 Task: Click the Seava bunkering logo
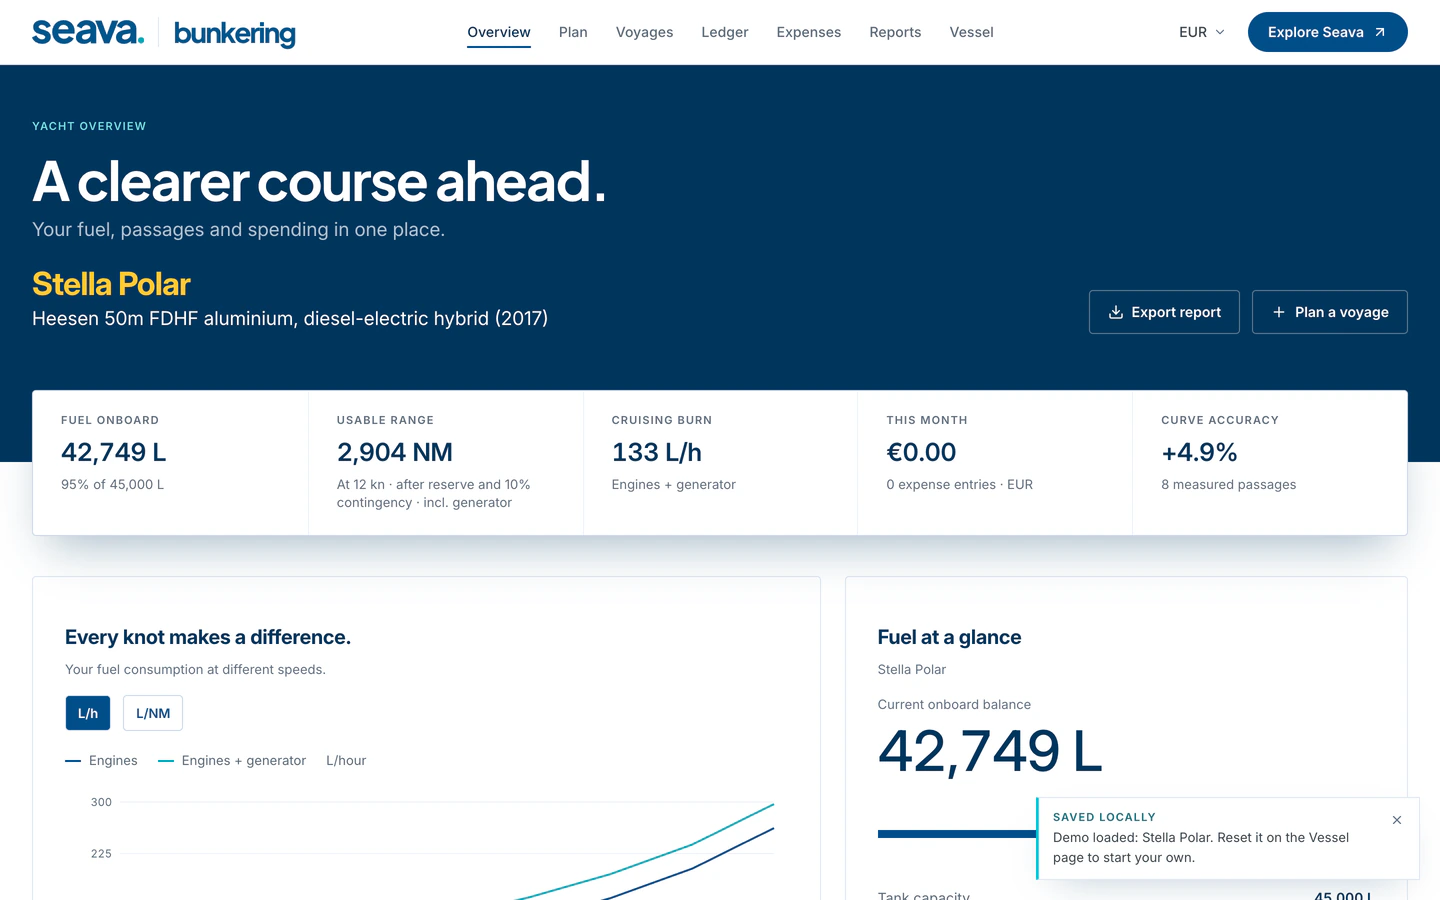[164, 32]
